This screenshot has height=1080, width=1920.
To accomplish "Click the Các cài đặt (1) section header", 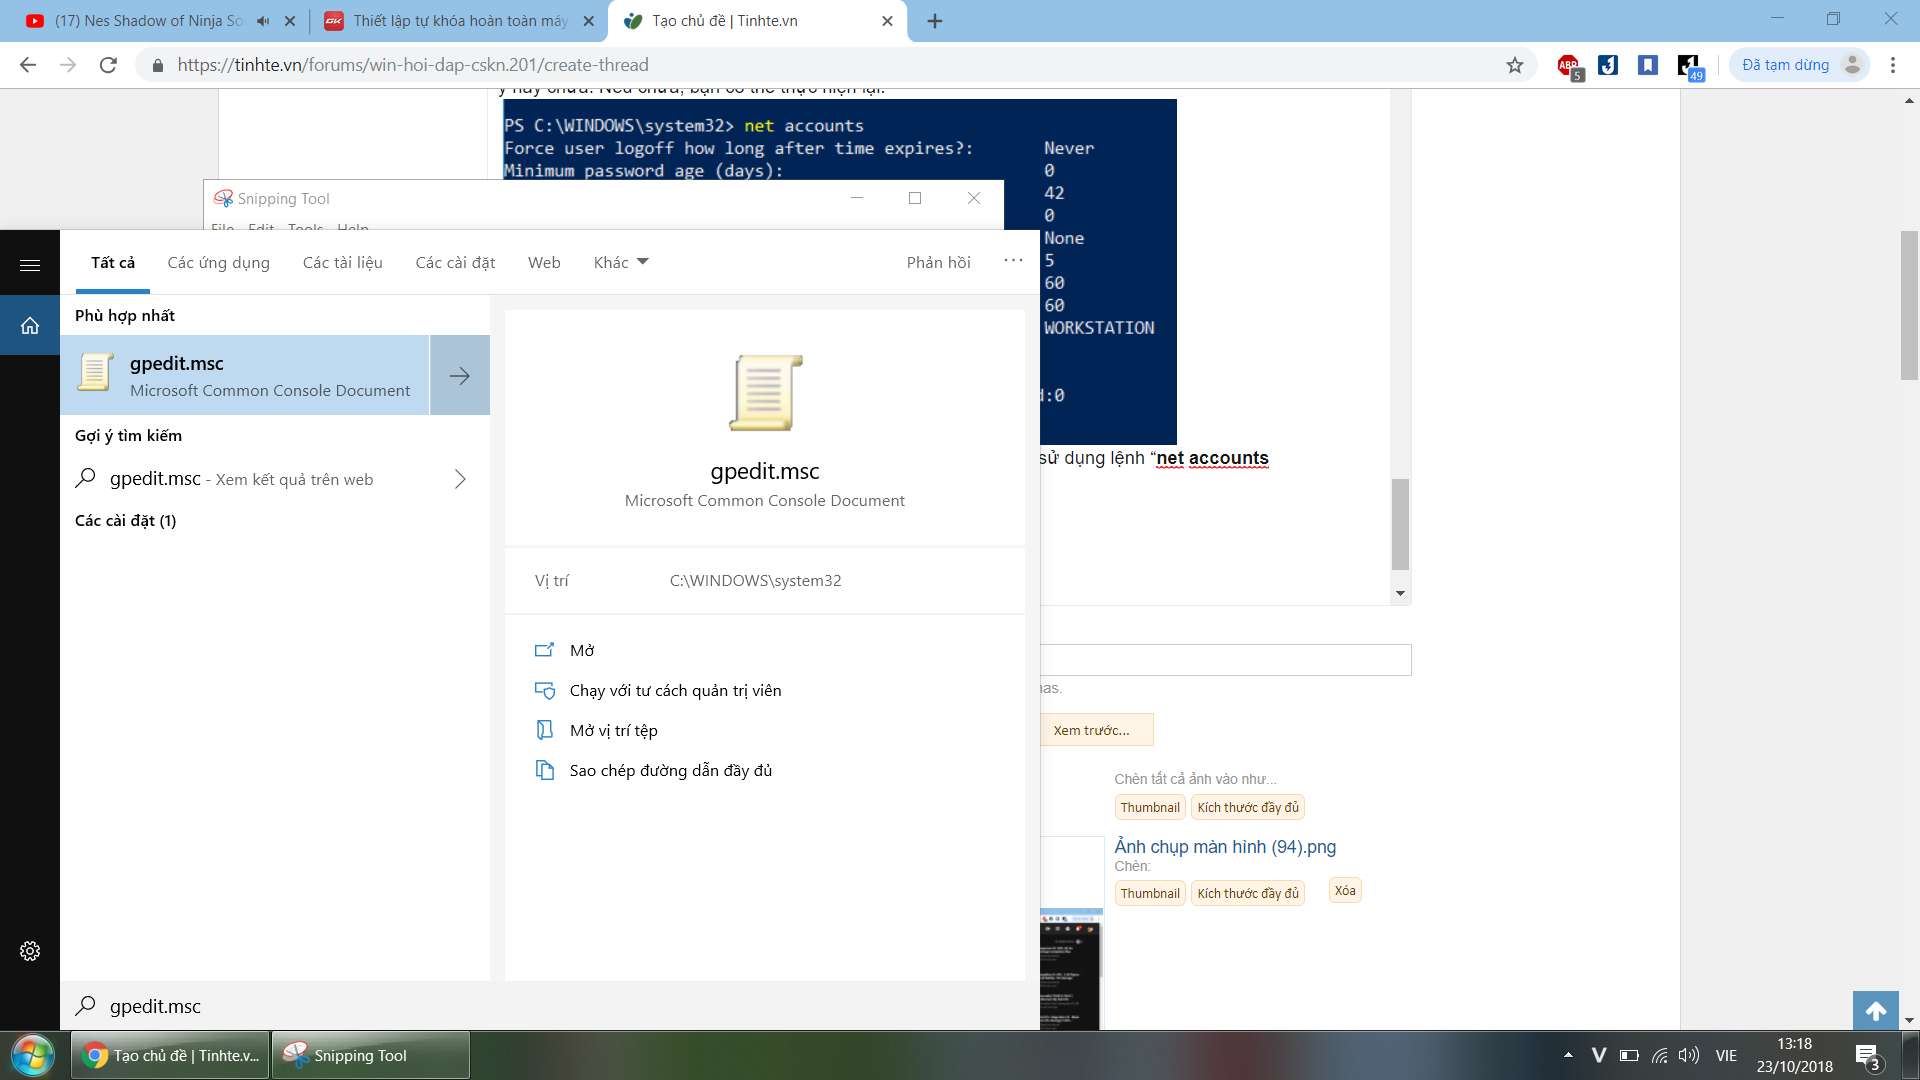I will pyautogui.click(x=126, y=521).
